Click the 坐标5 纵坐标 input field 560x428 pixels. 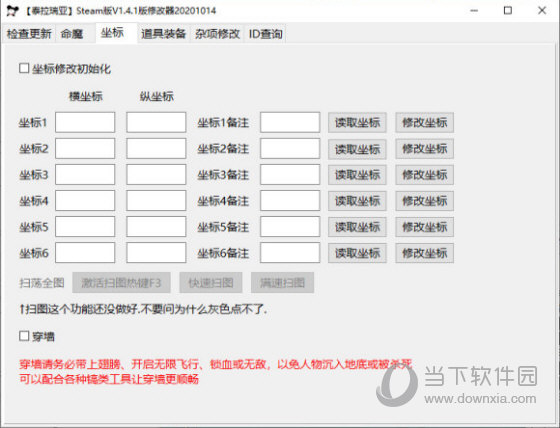[156, 227]
